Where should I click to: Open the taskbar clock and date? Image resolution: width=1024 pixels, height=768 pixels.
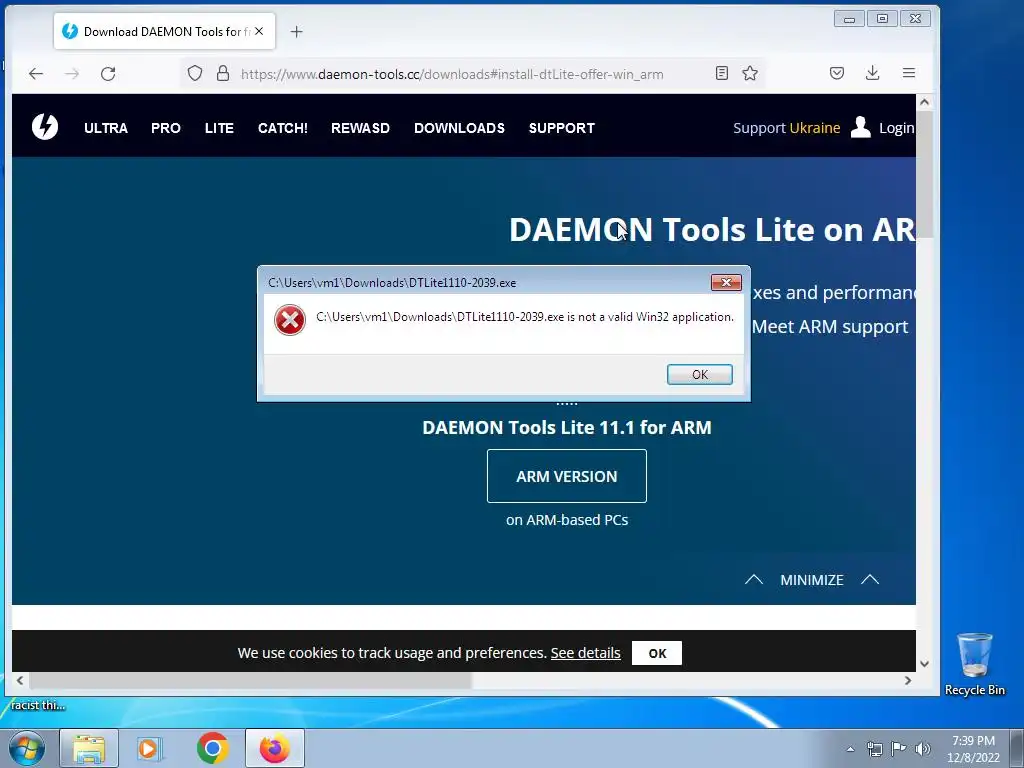[973, 749]
